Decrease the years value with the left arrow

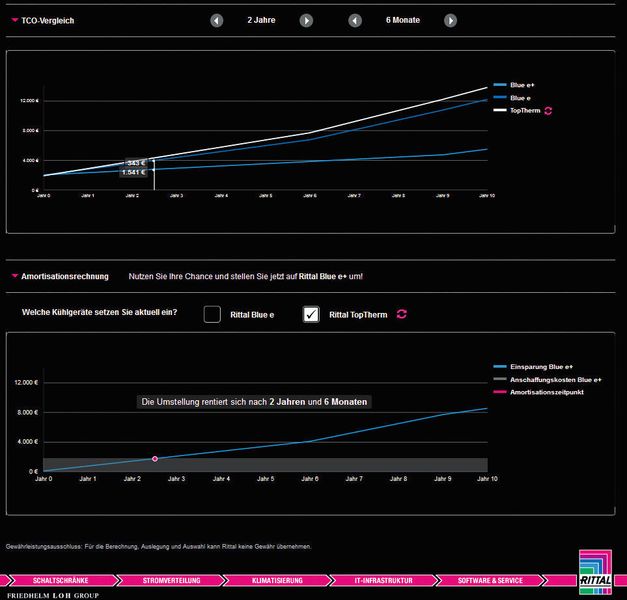point(217,20)
